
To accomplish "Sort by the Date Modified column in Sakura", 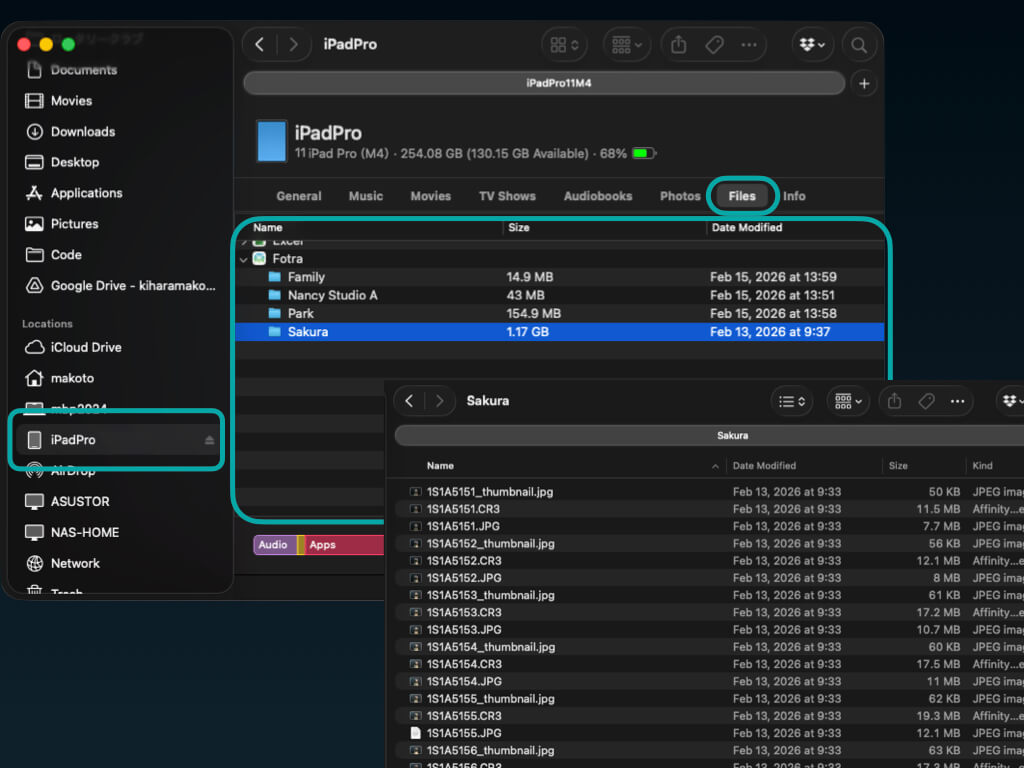I will pos(764,466).
